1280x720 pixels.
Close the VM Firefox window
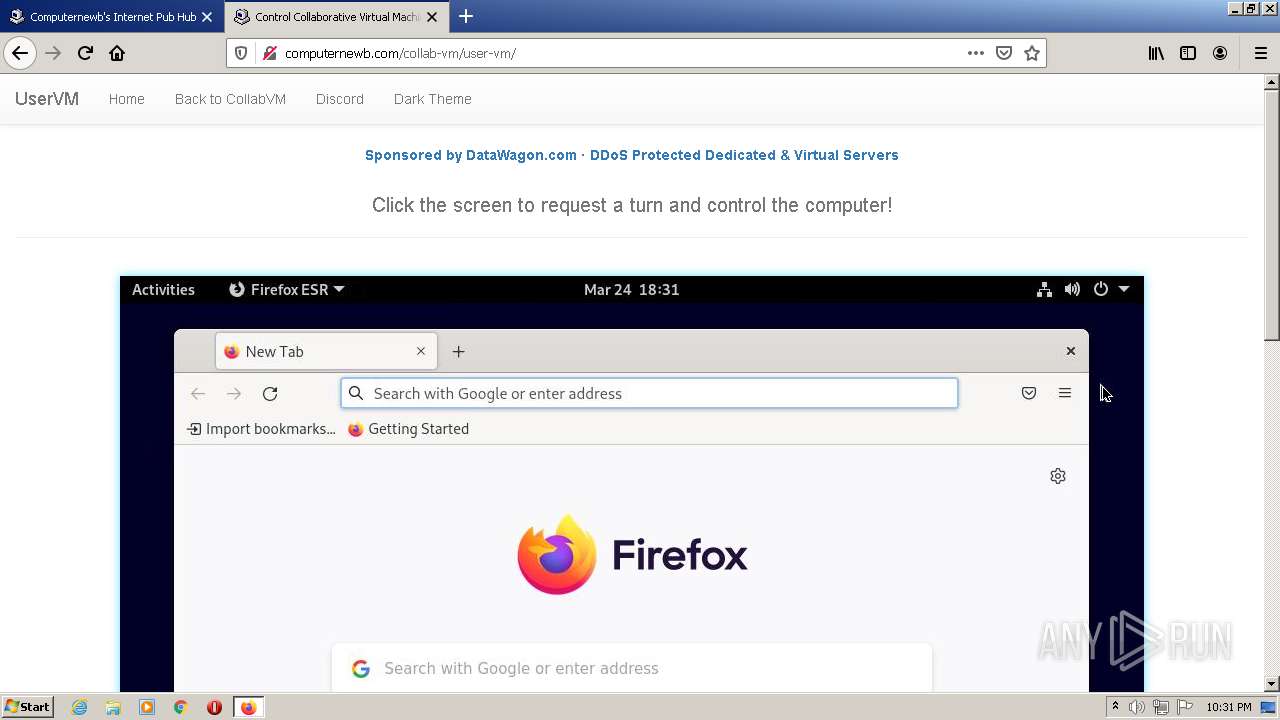point(1071,351)
